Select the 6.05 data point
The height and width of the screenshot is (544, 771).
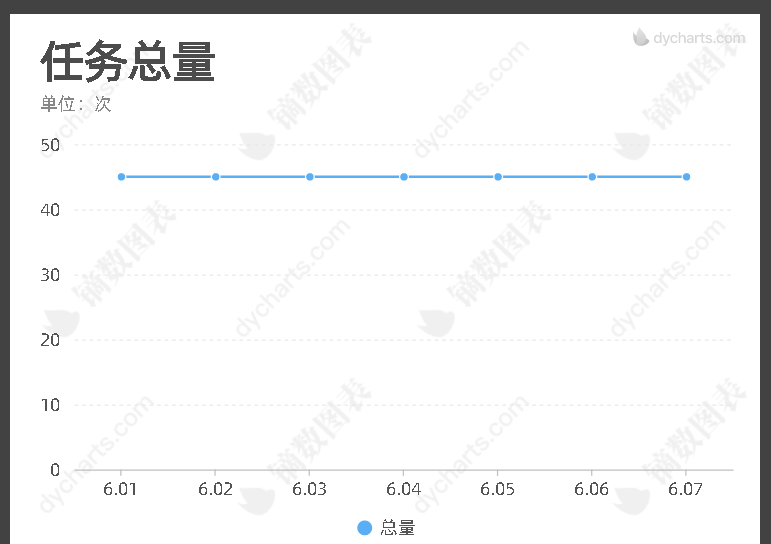tap(498, 177)
